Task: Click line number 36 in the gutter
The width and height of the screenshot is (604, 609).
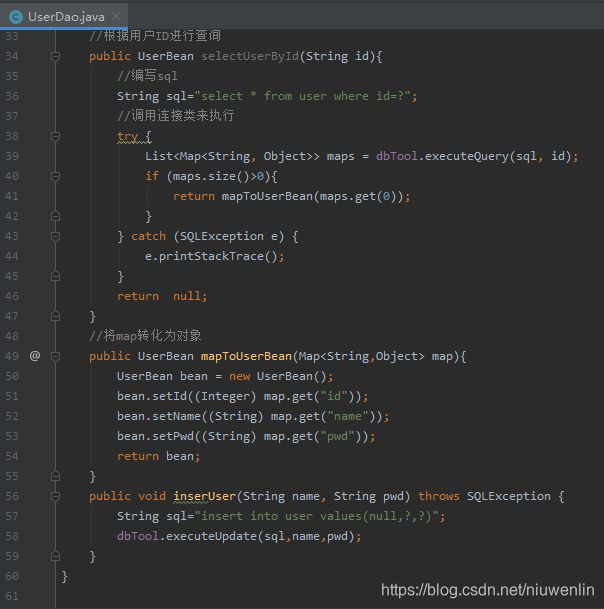Action: [x=12, y=96]
